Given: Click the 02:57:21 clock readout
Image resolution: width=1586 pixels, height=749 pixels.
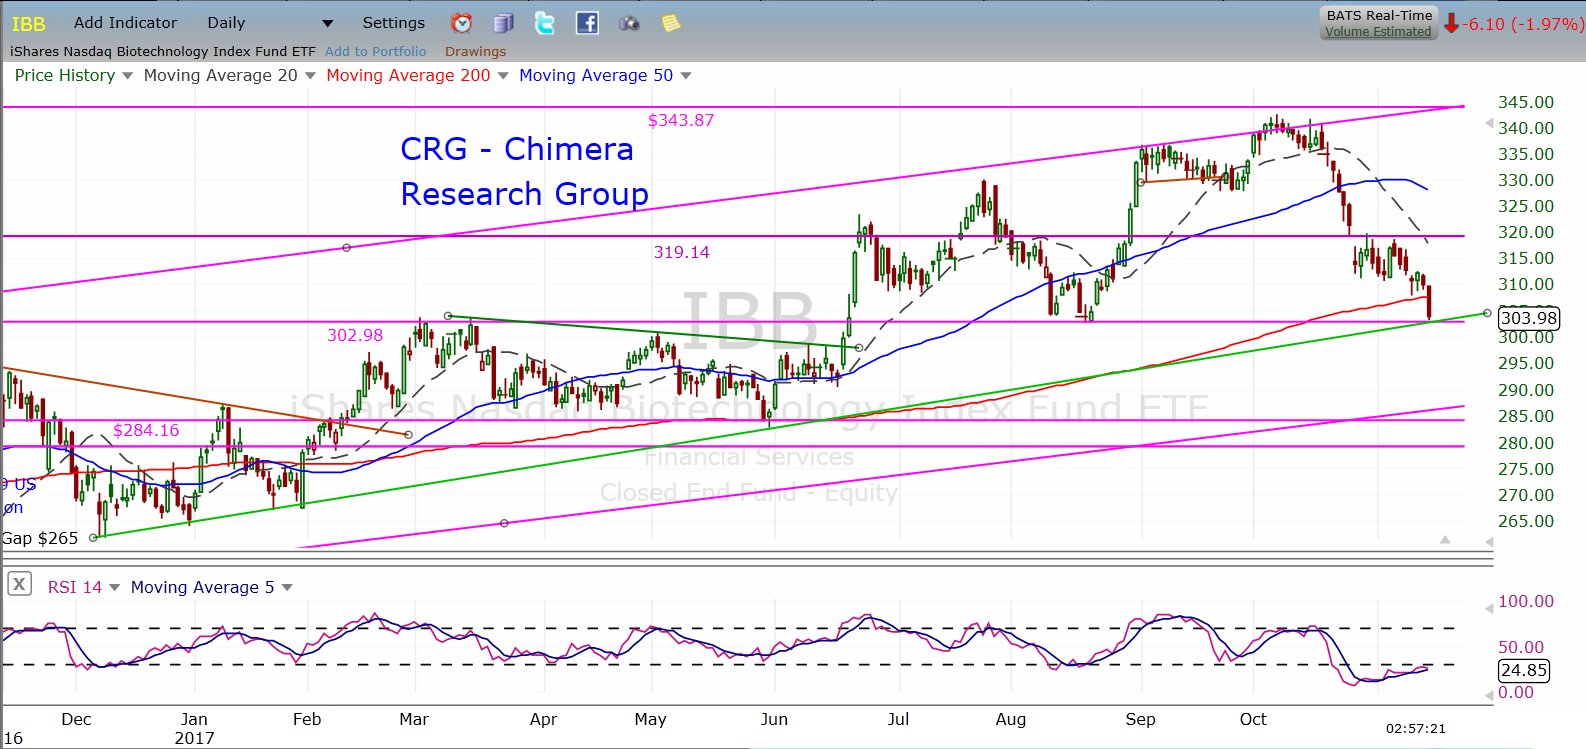Looking at the screenshot, I should 1415,728.
